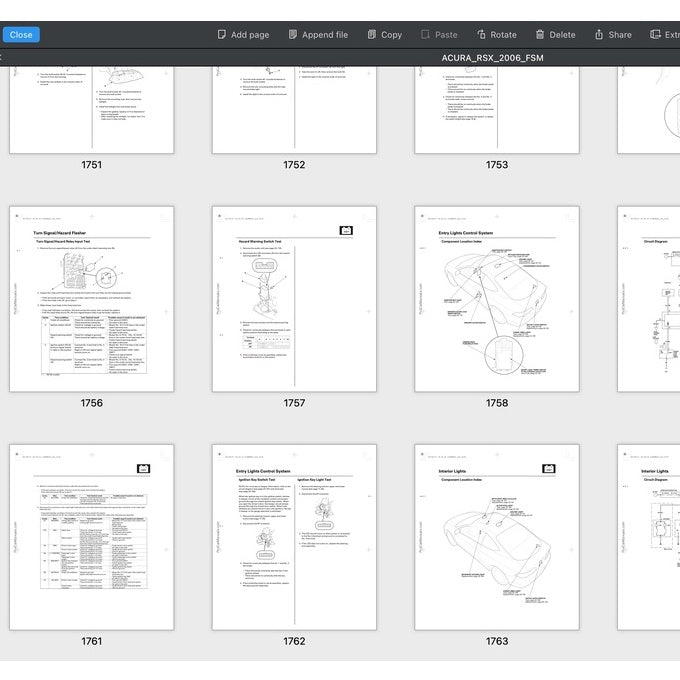Pick page 1757 Hazard Warning Switch Test
680x680 pixels.
pyautogui.click(x=294, y=299)
